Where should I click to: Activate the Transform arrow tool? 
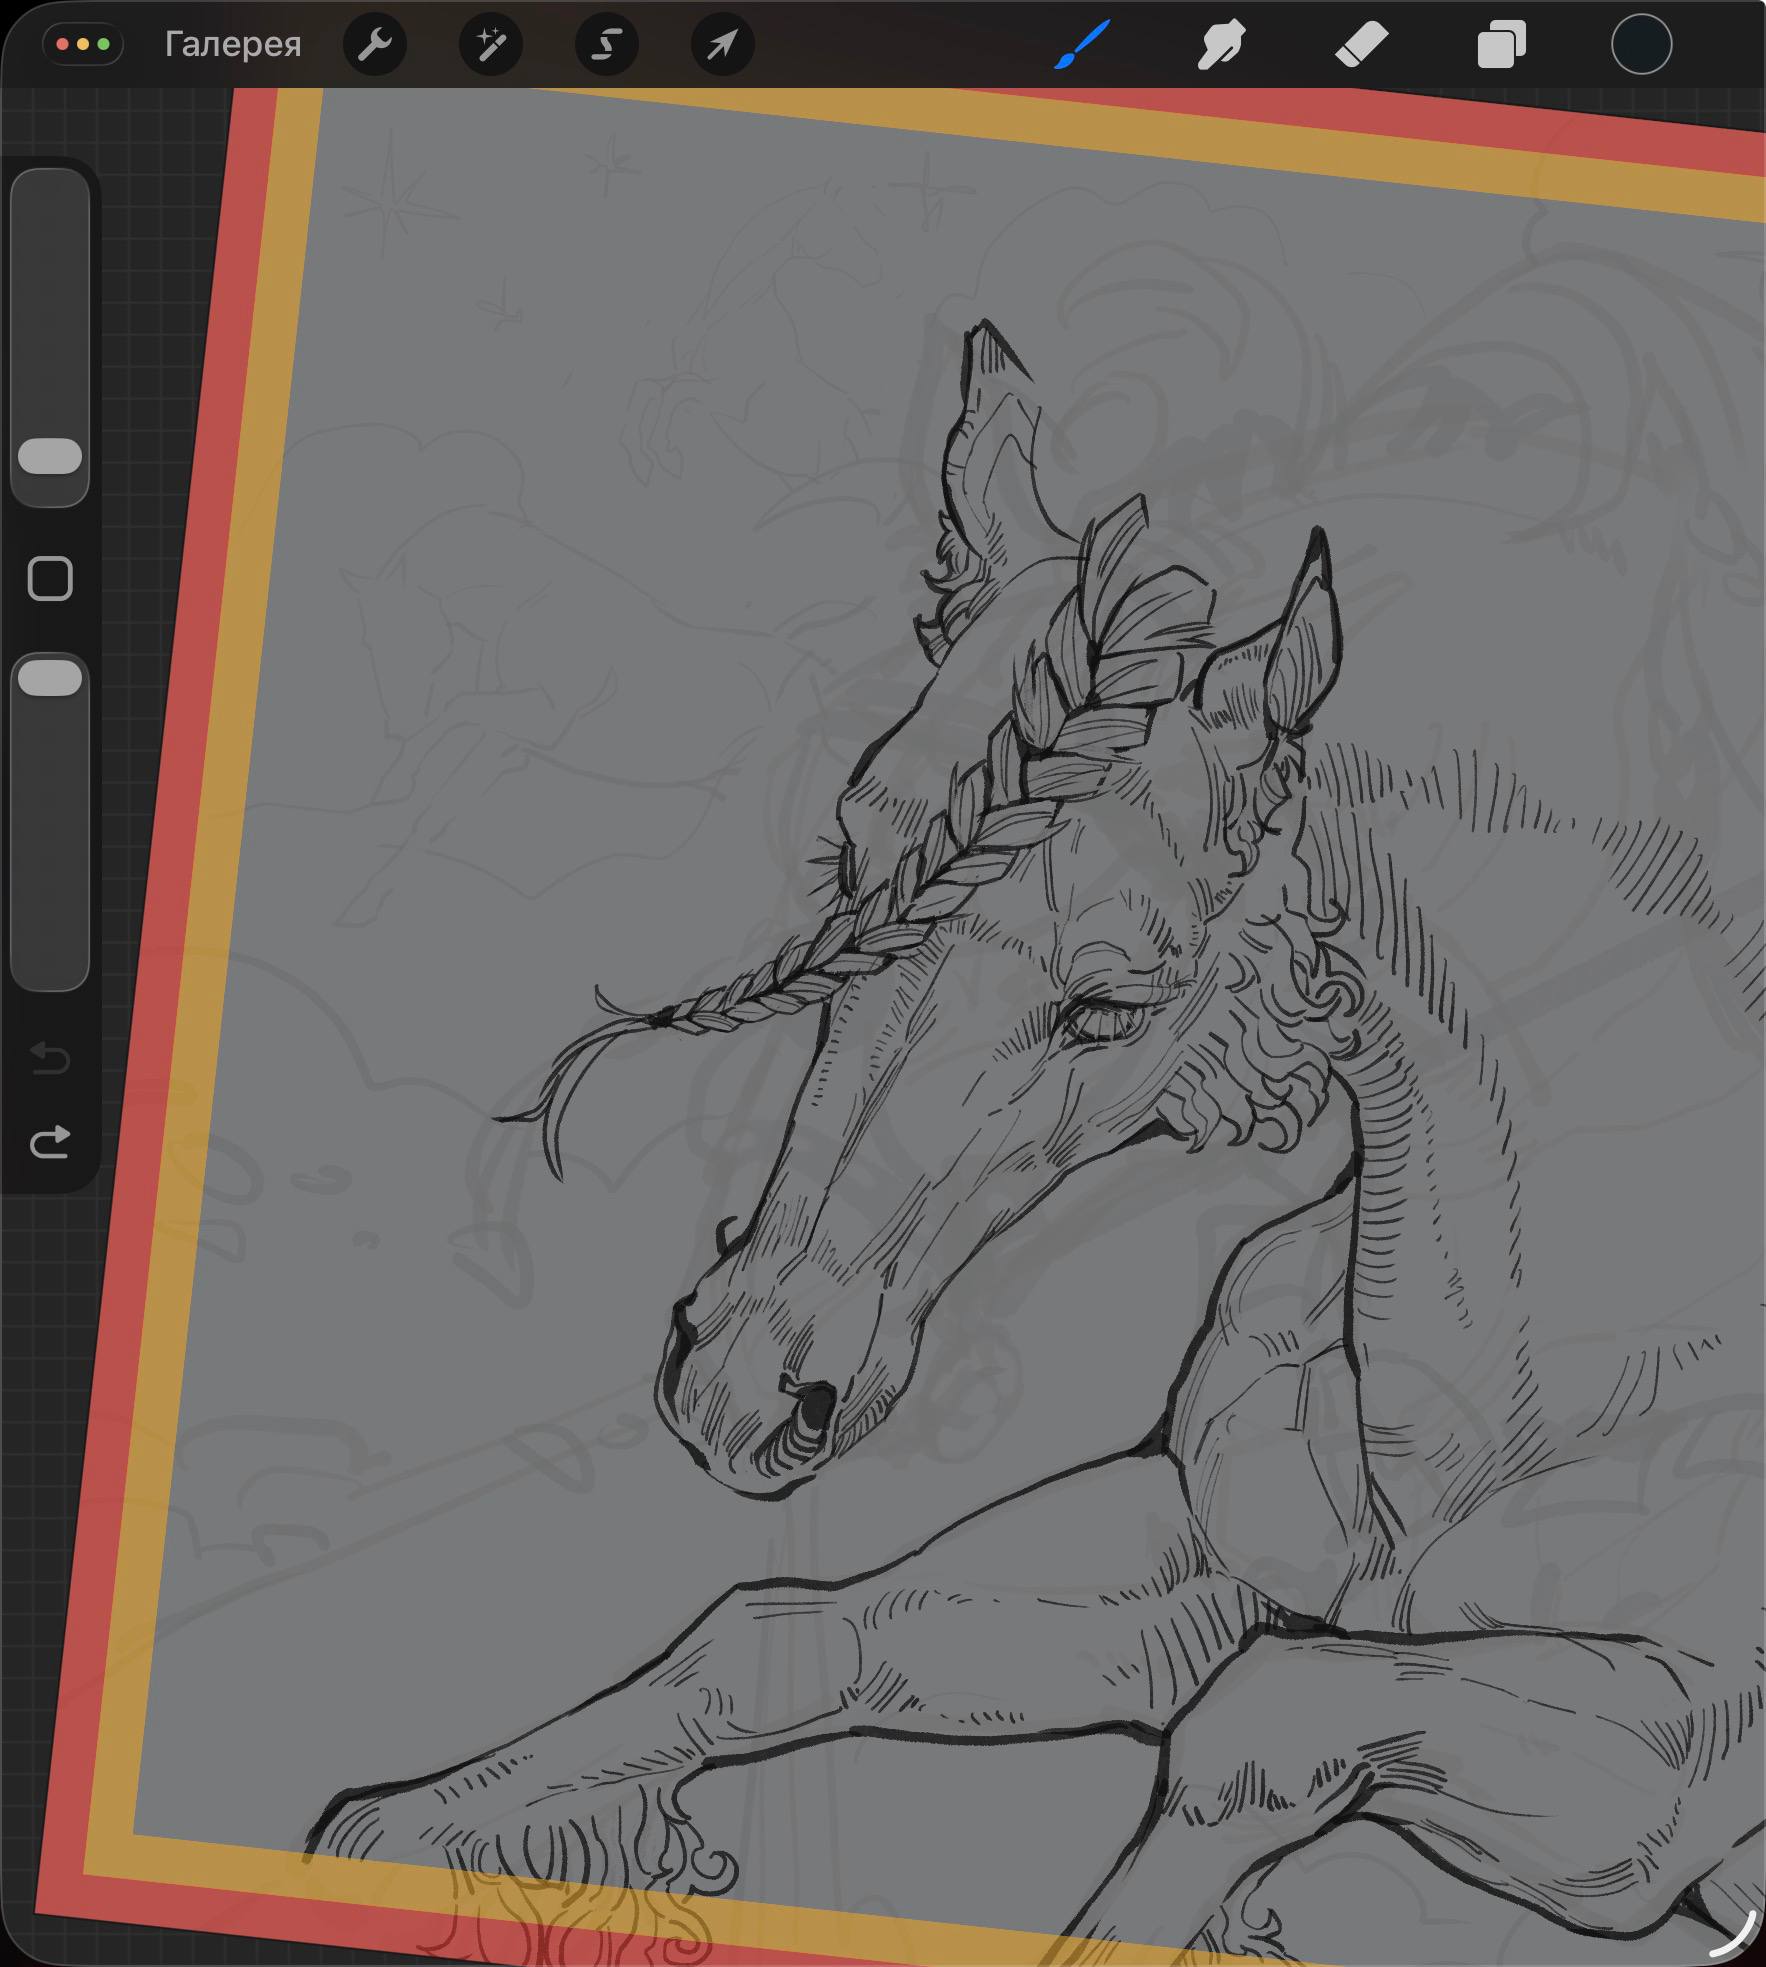[x=723, y=45]
